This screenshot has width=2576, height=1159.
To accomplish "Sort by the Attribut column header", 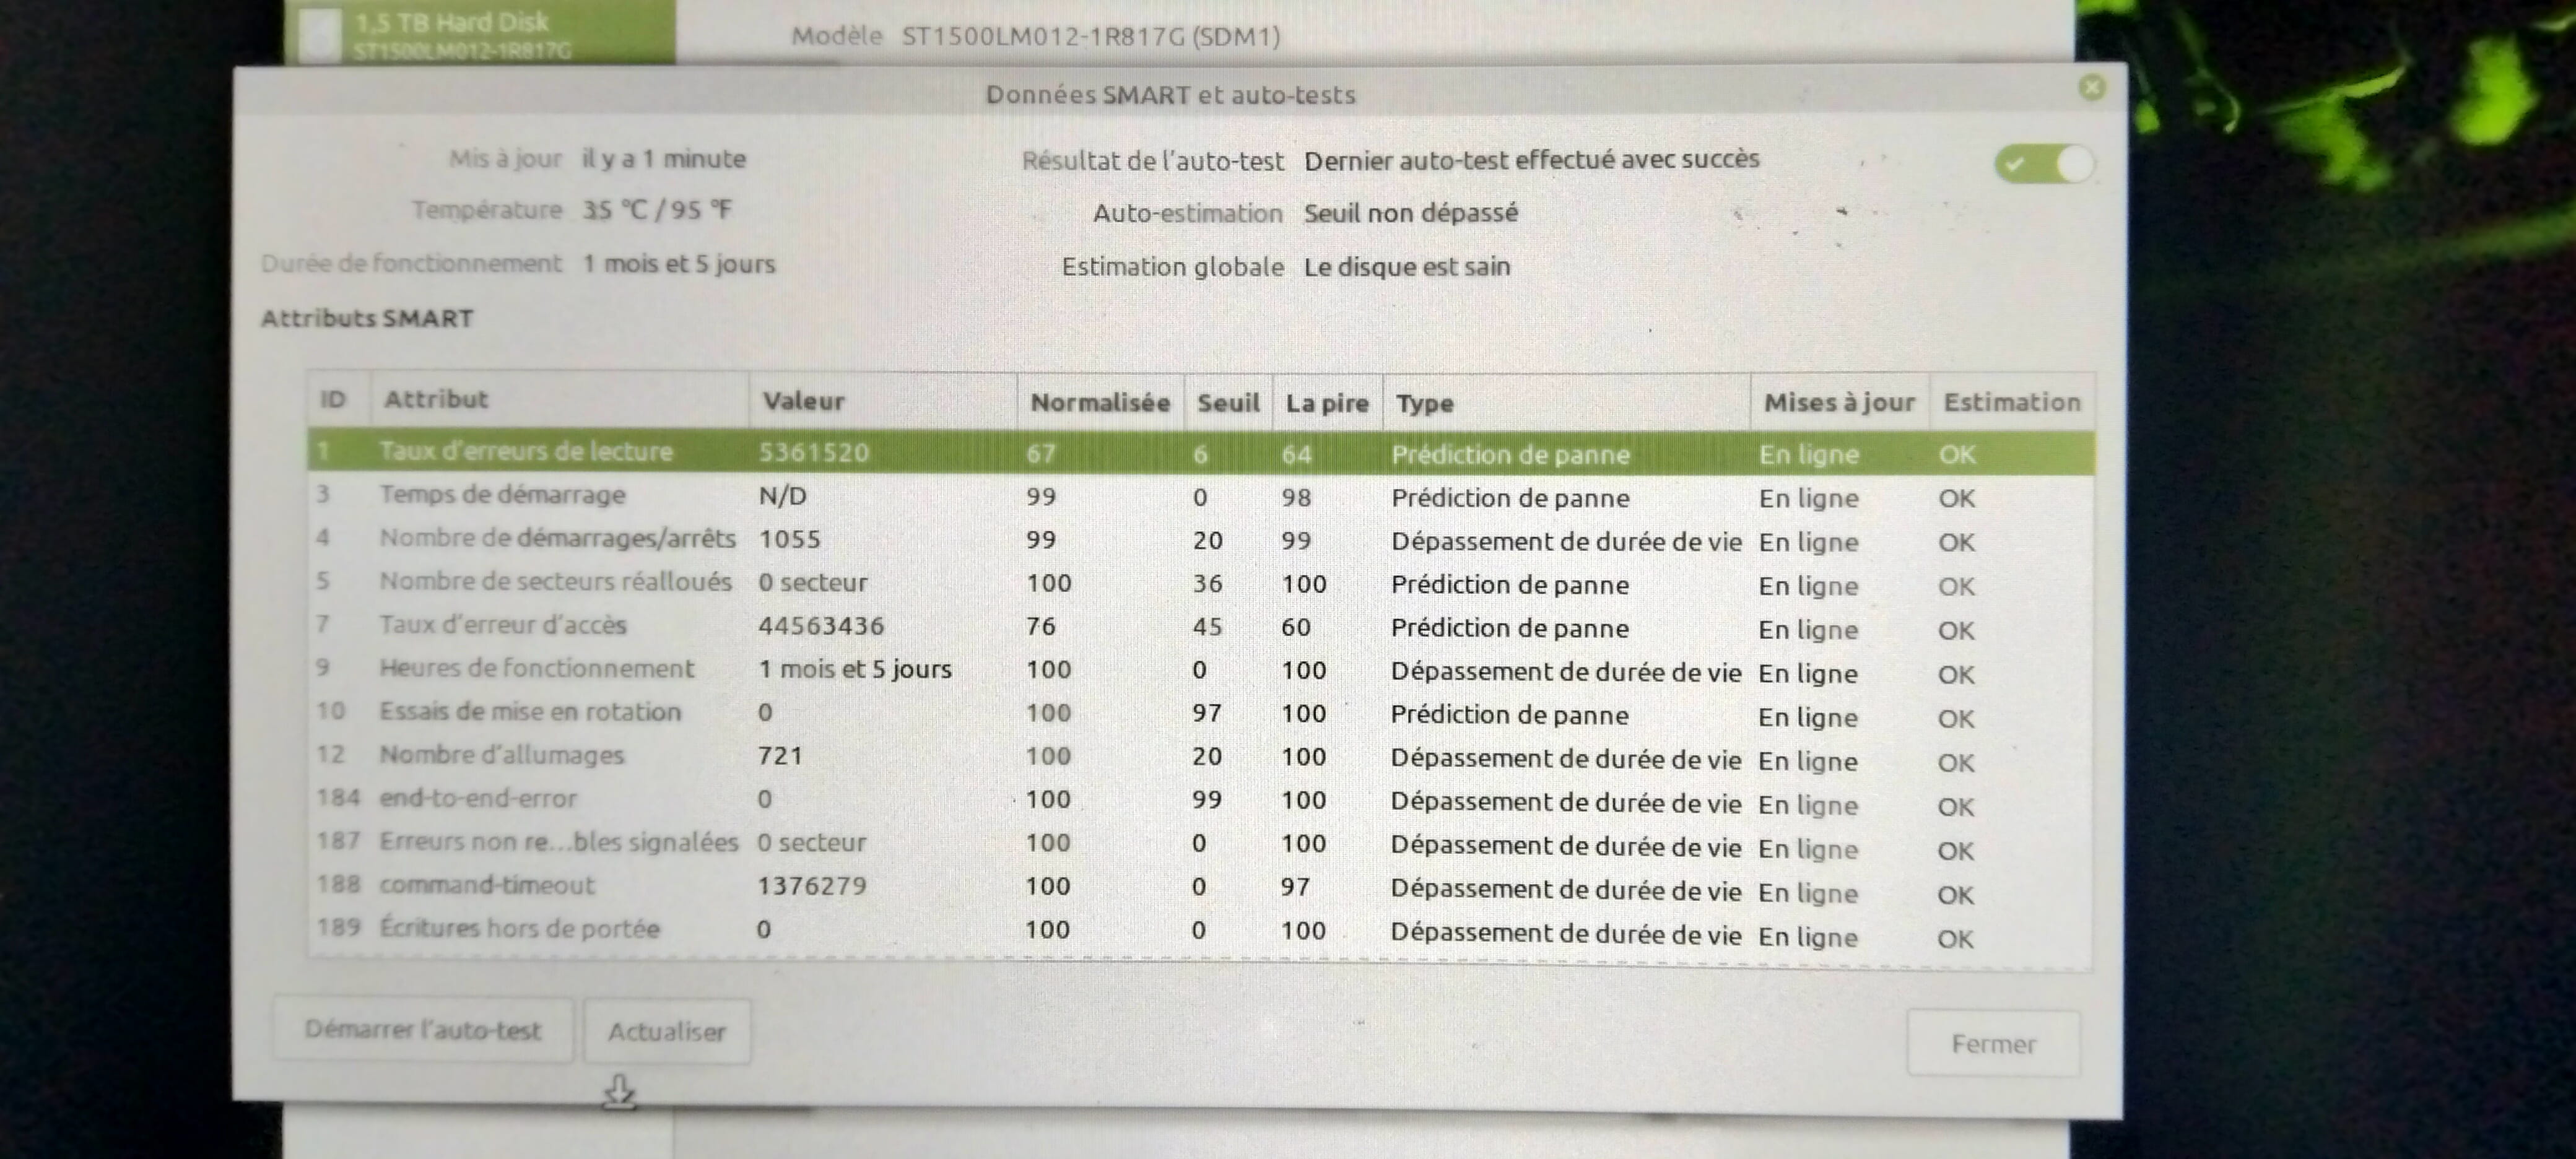I will [559, 400].
